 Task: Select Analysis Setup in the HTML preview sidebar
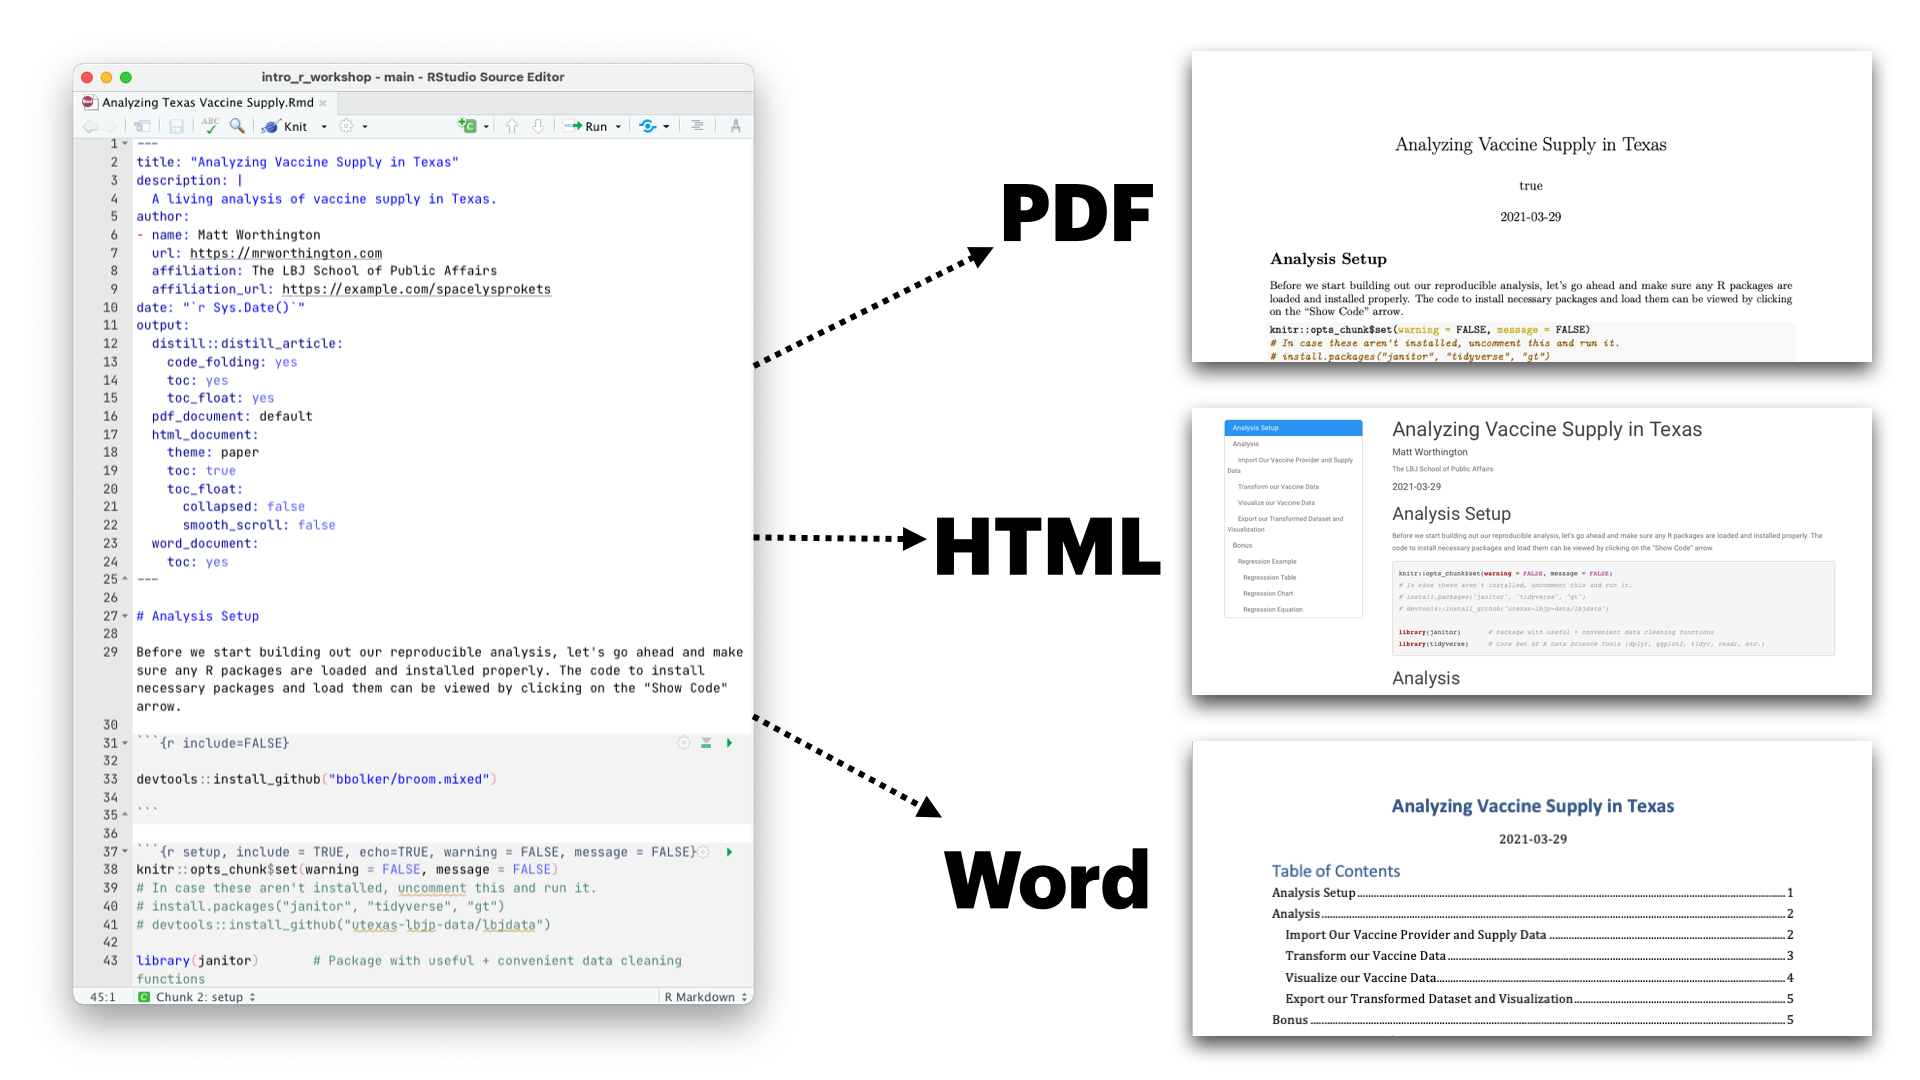[1293, 428]
